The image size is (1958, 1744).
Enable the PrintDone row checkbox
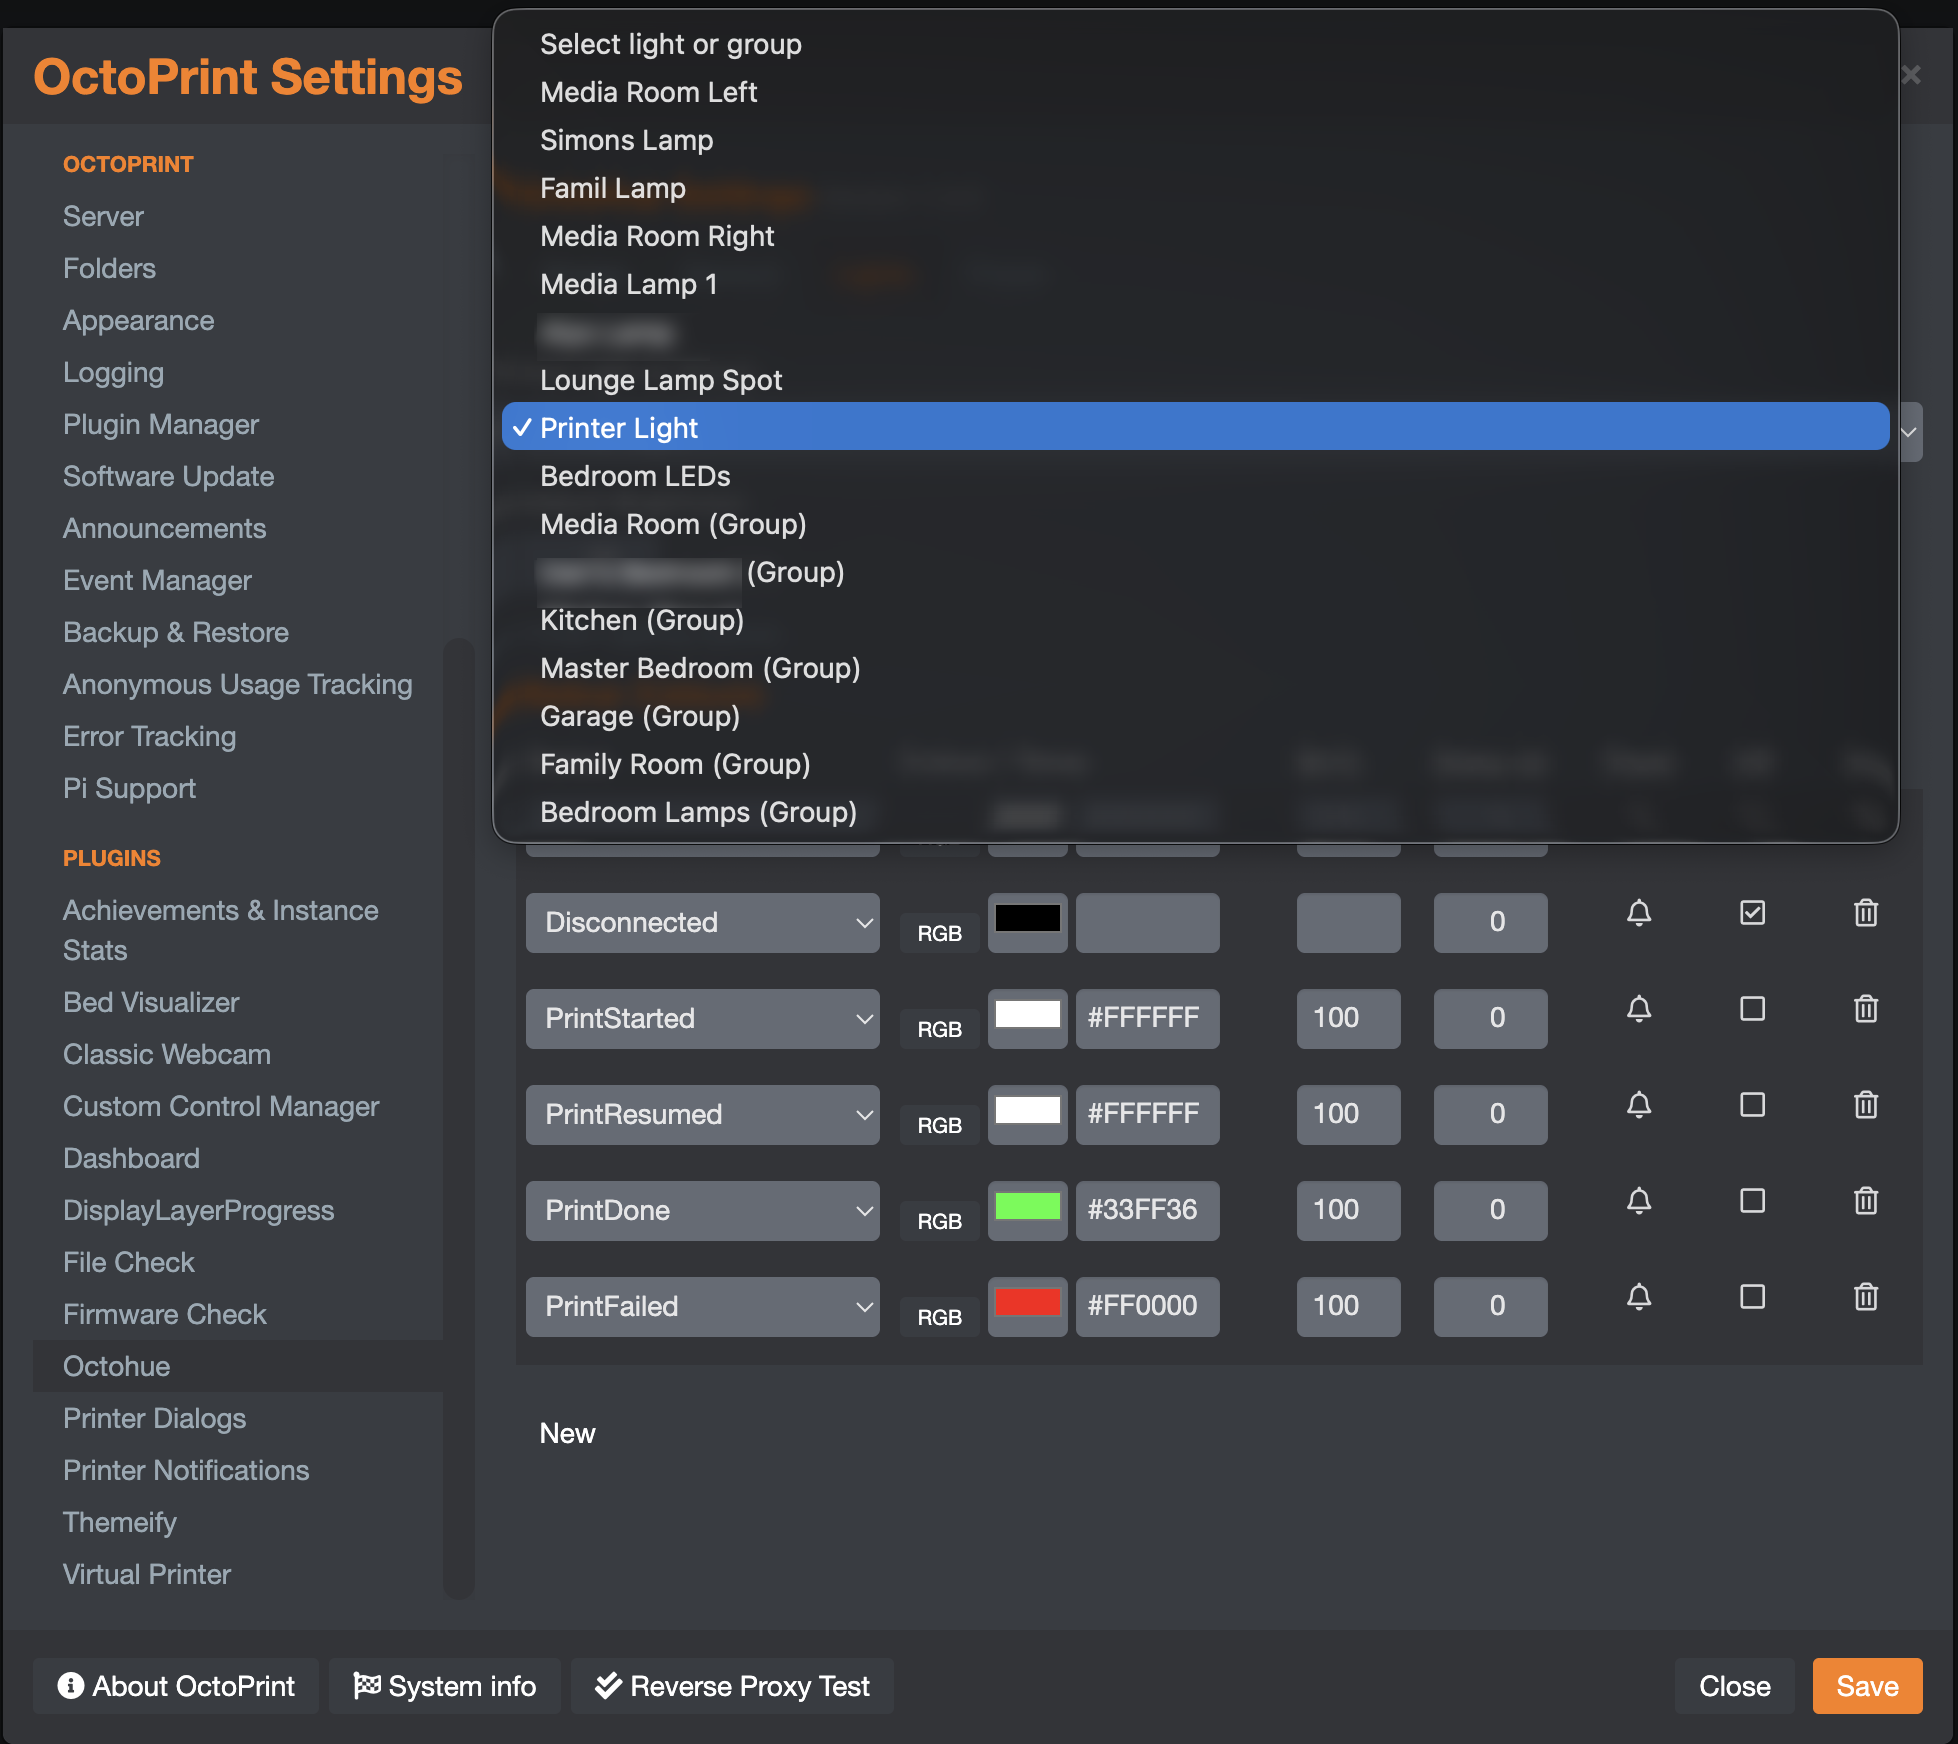coord(1752,1200)
